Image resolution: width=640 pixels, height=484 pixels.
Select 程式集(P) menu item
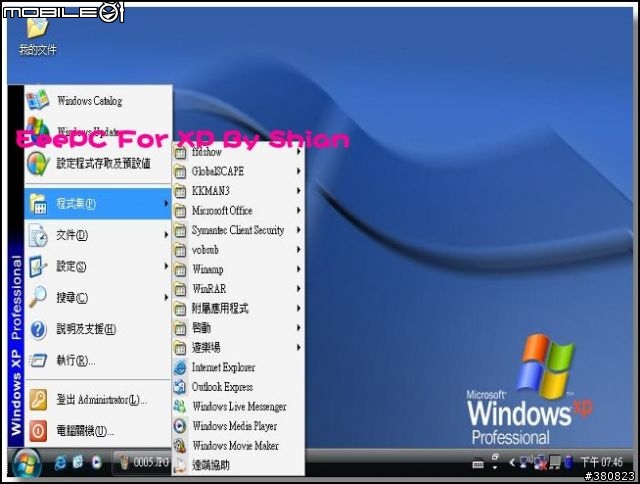pyautogui.click(x=98, y=204)
